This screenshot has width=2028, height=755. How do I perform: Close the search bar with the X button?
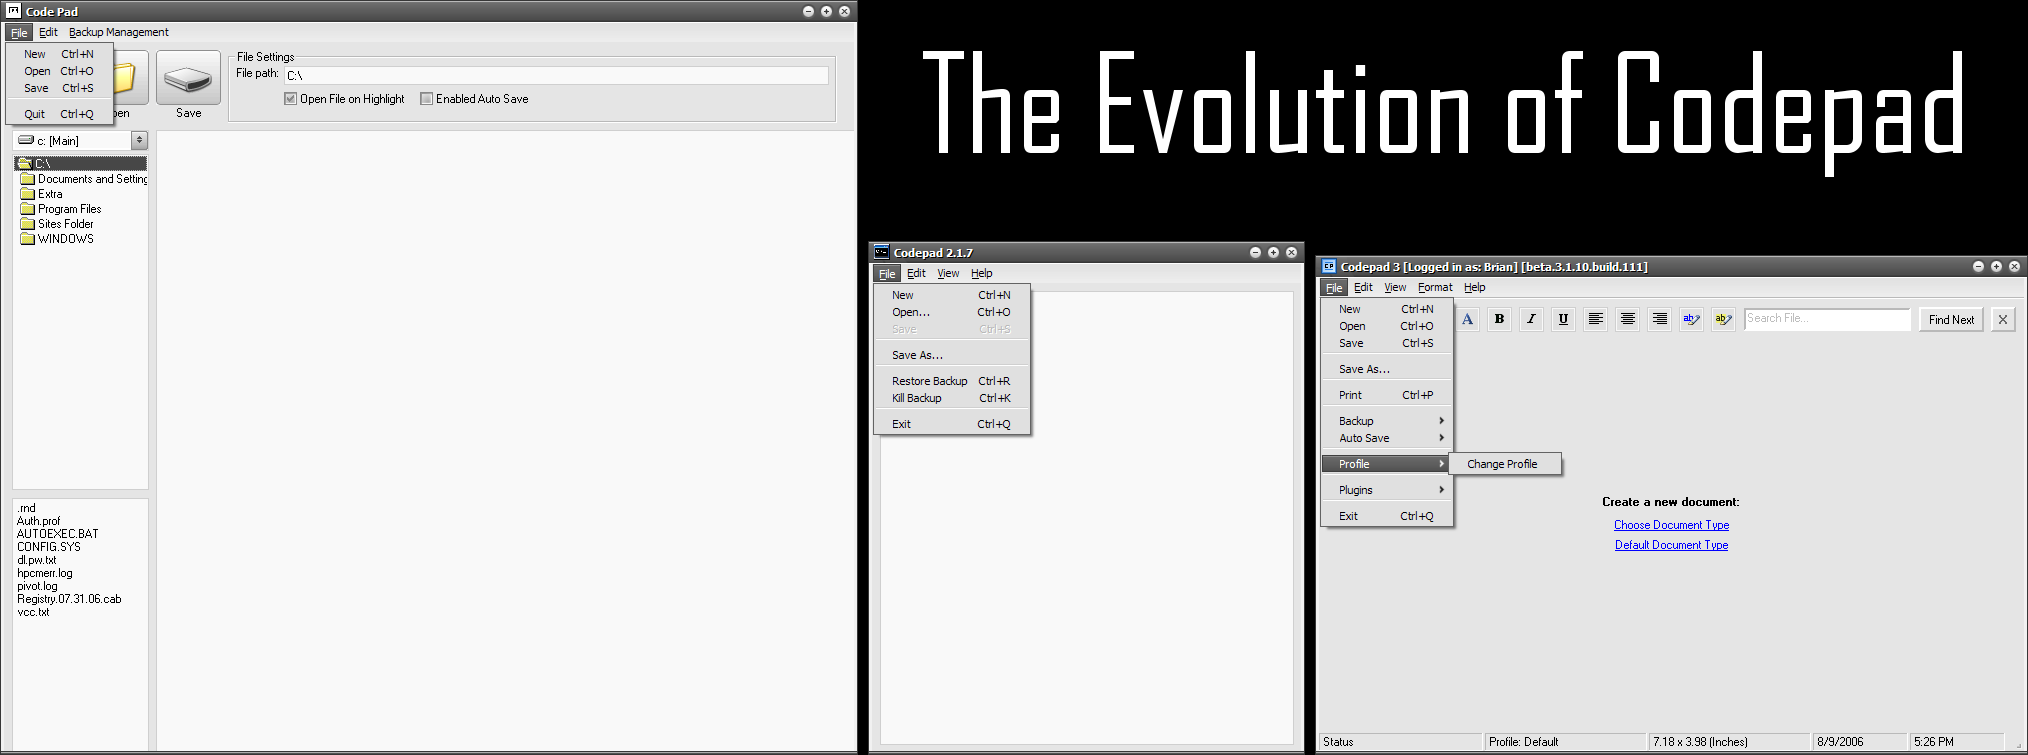[2003, 319]
